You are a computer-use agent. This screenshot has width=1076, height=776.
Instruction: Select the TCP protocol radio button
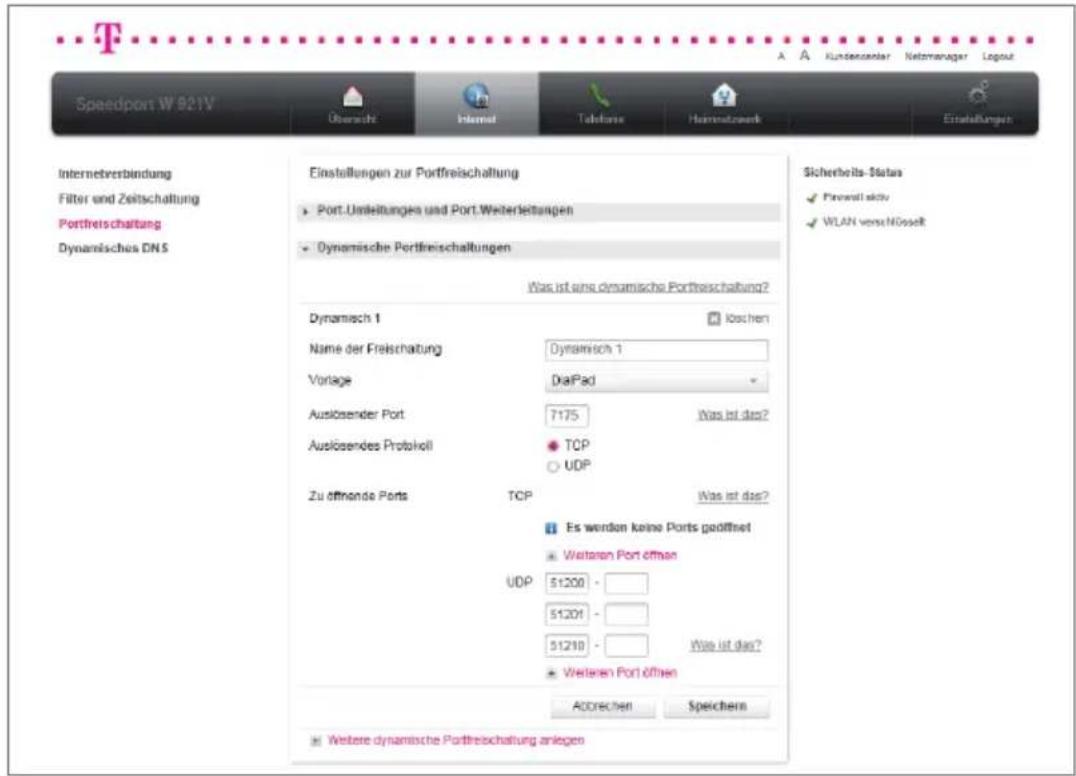coord(552,446)
